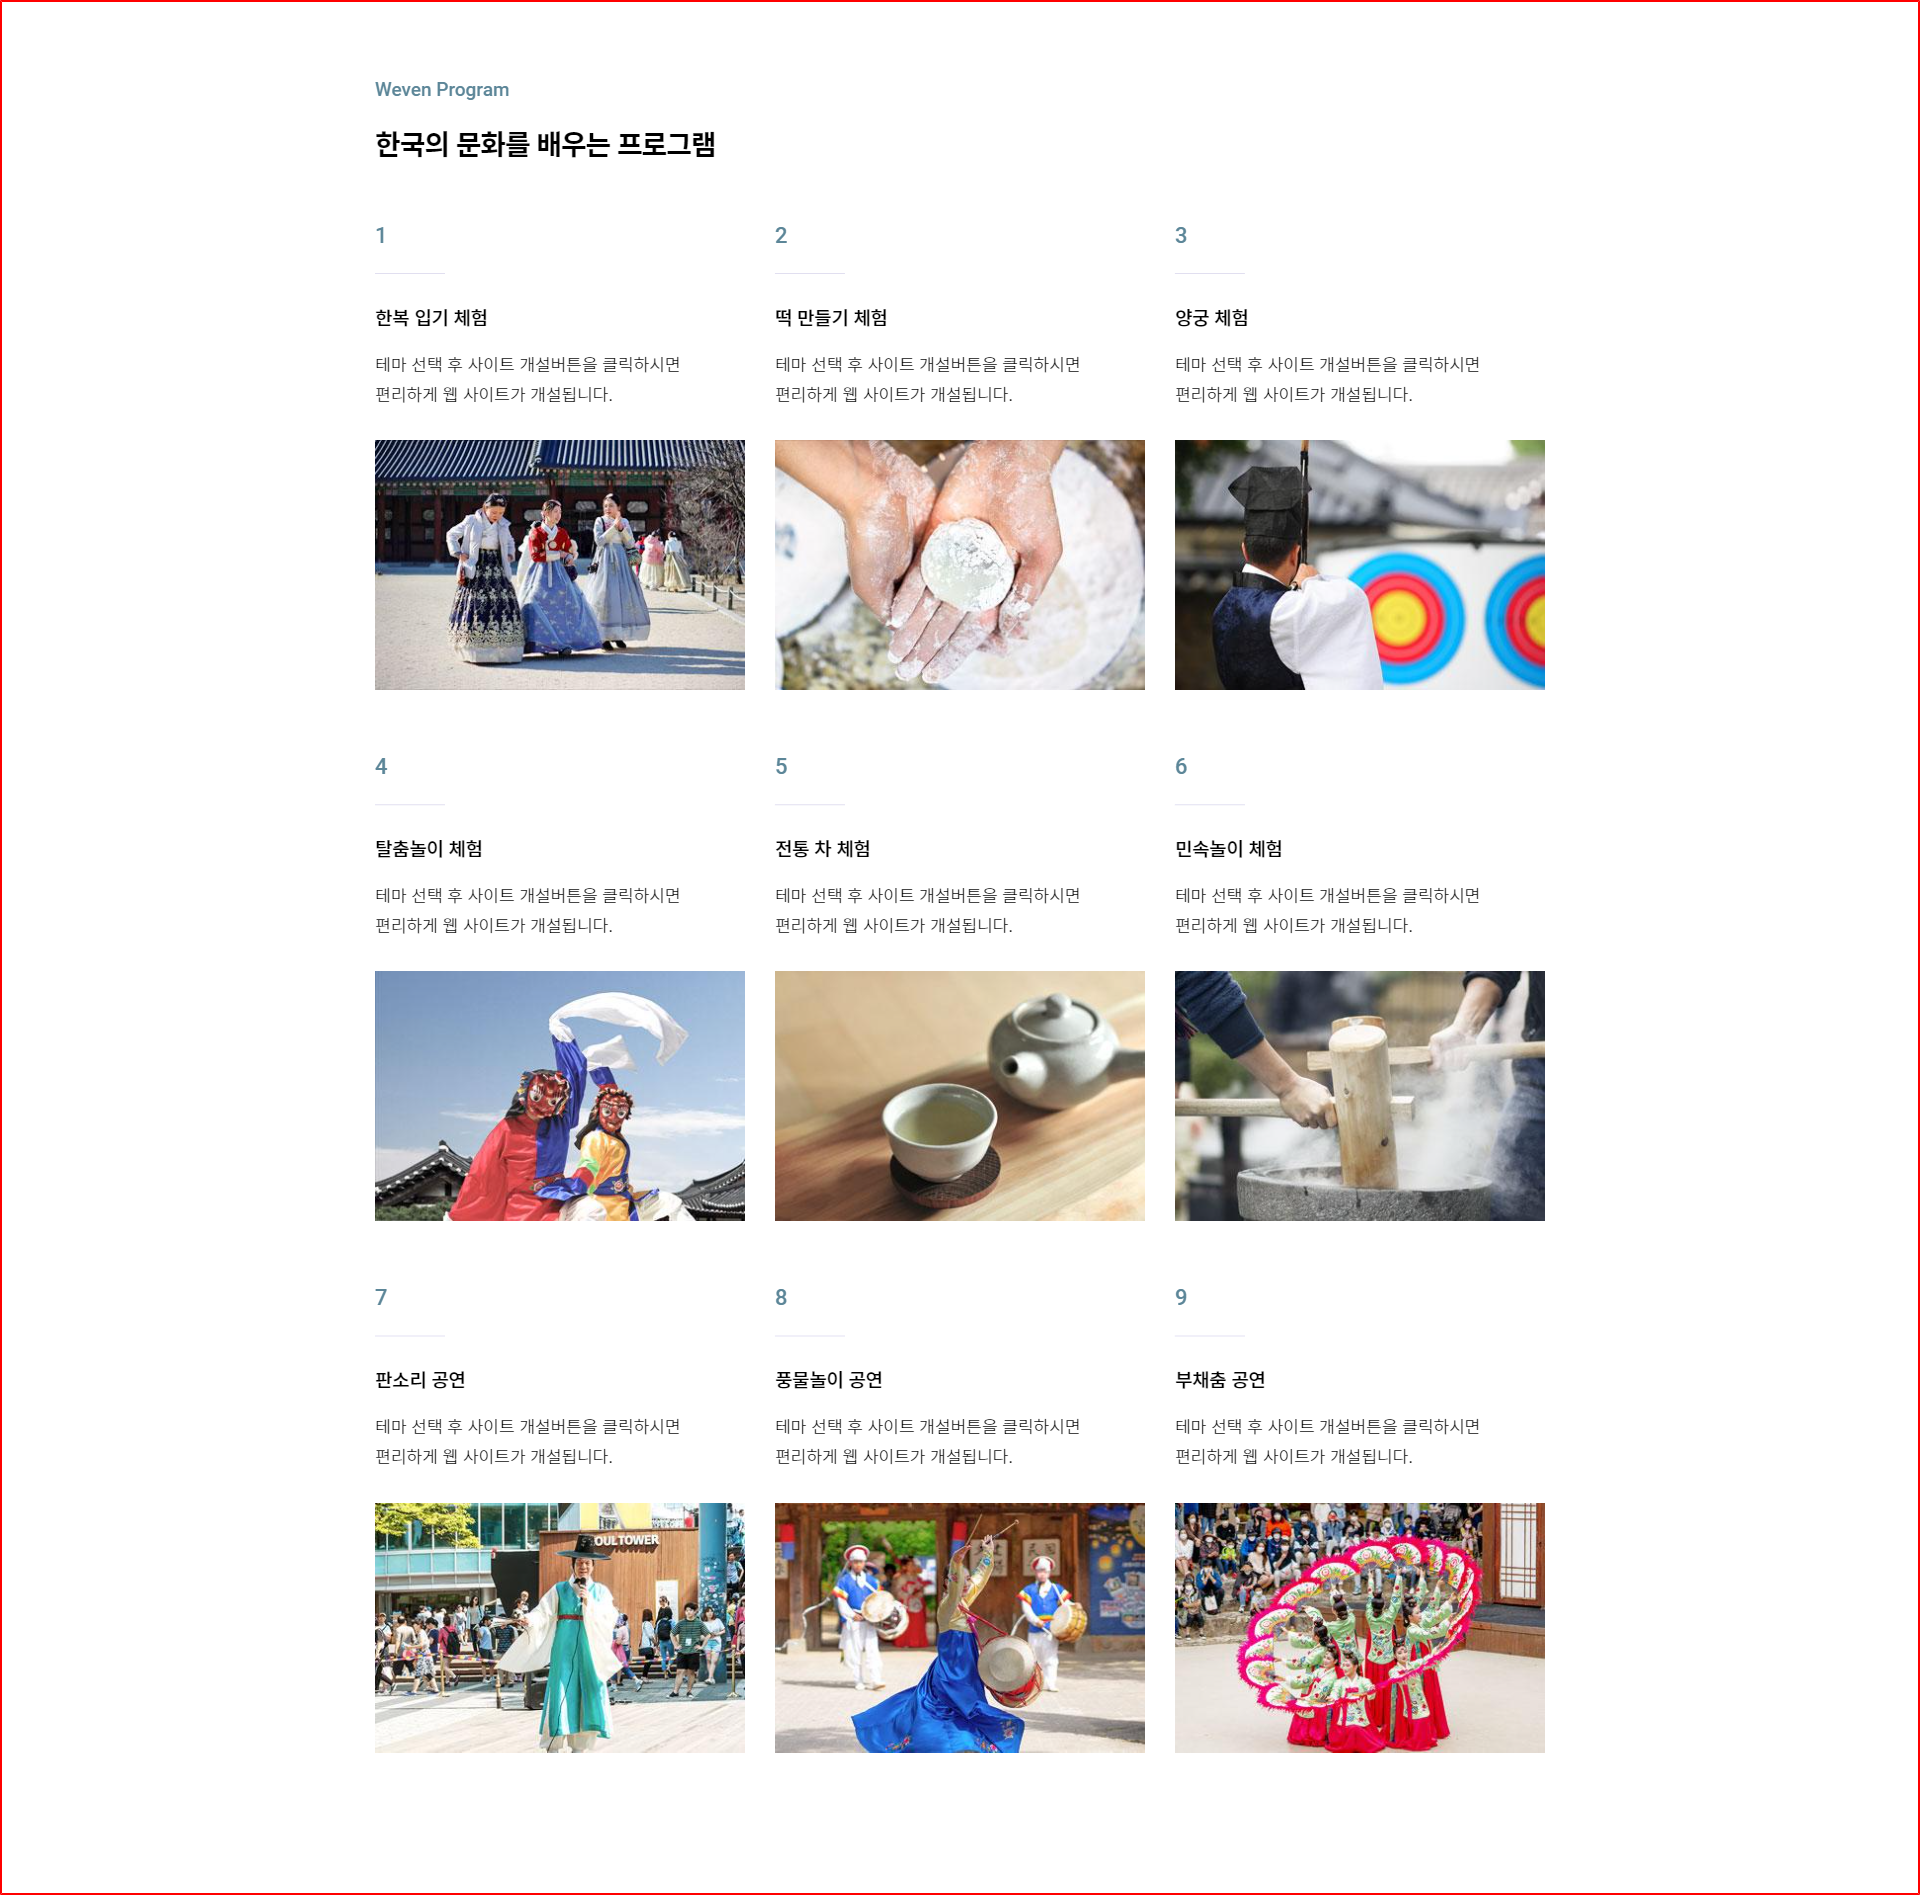Select the fan dance performance photo
The width and height of the screenshot is (1920, 1895).
click(1359, 1627)
